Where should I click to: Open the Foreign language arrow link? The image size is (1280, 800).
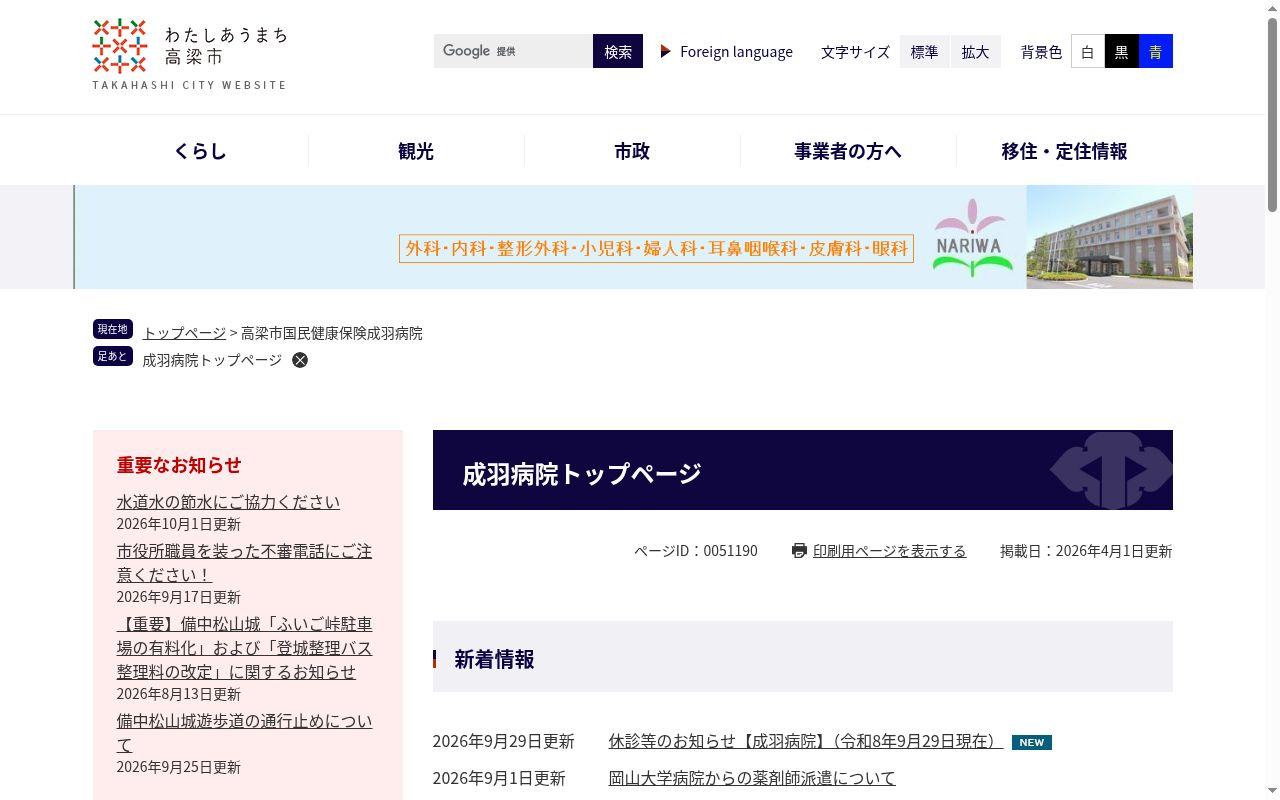coord(727,51)
